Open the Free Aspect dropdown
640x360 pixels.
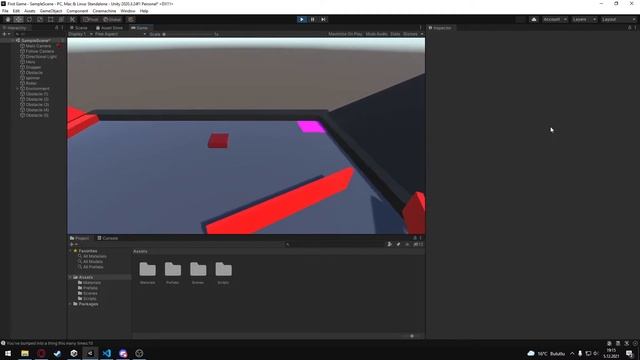click(x=120, y=34)
